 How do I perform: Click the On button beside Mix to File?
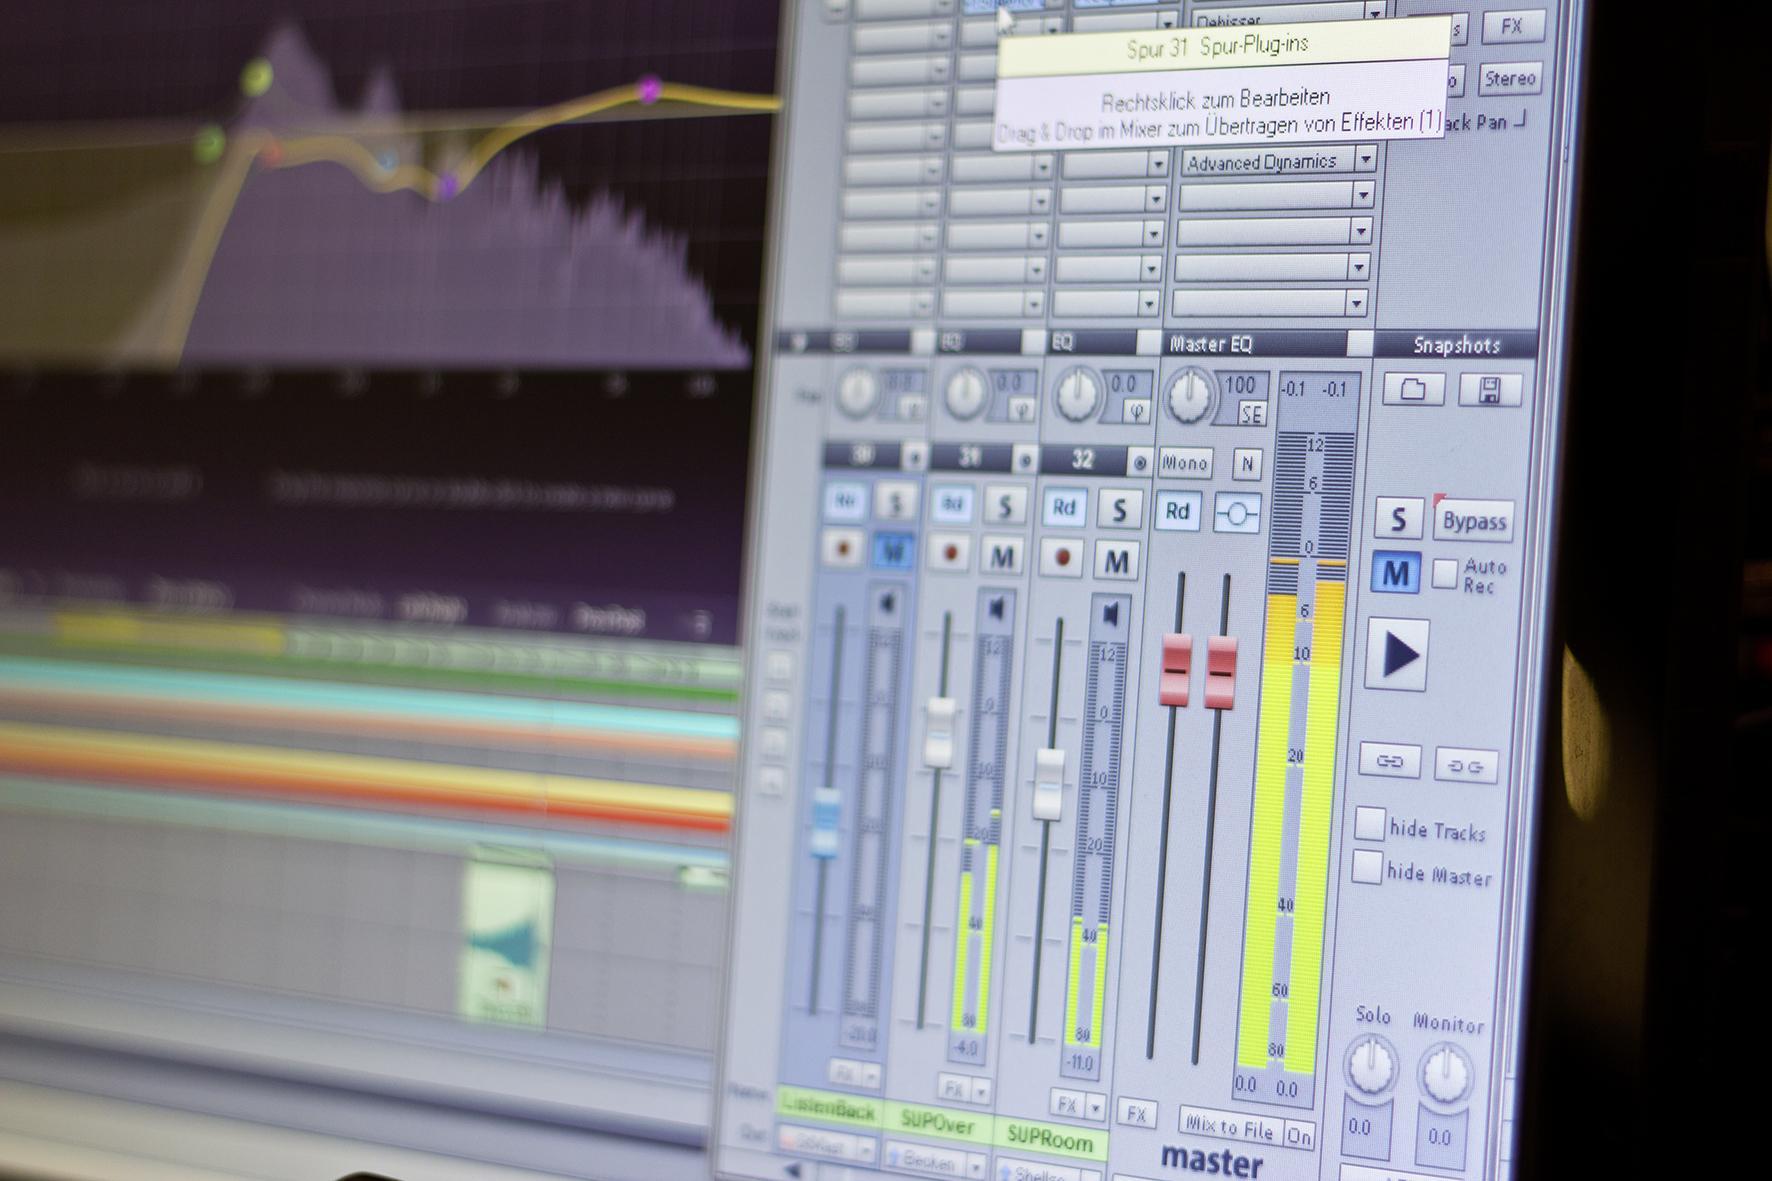point(1298,1135)
